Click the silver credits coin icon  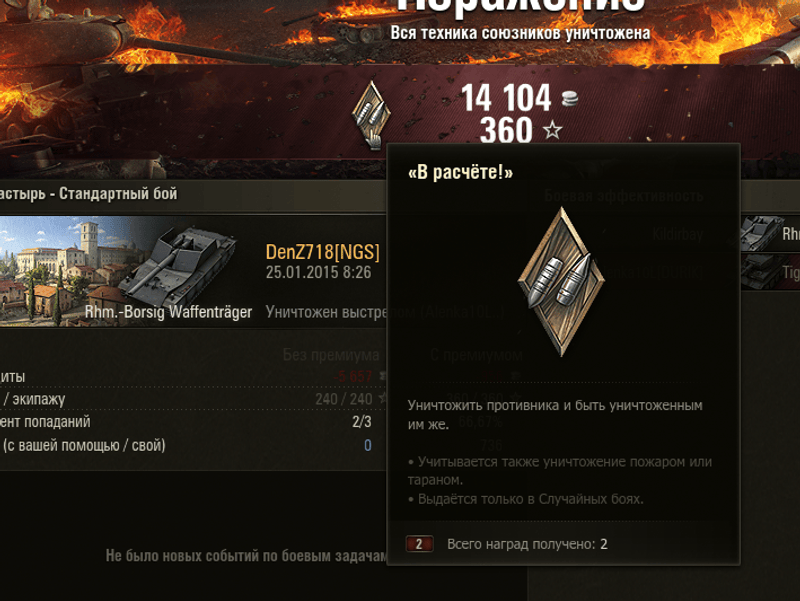point(570,97)
